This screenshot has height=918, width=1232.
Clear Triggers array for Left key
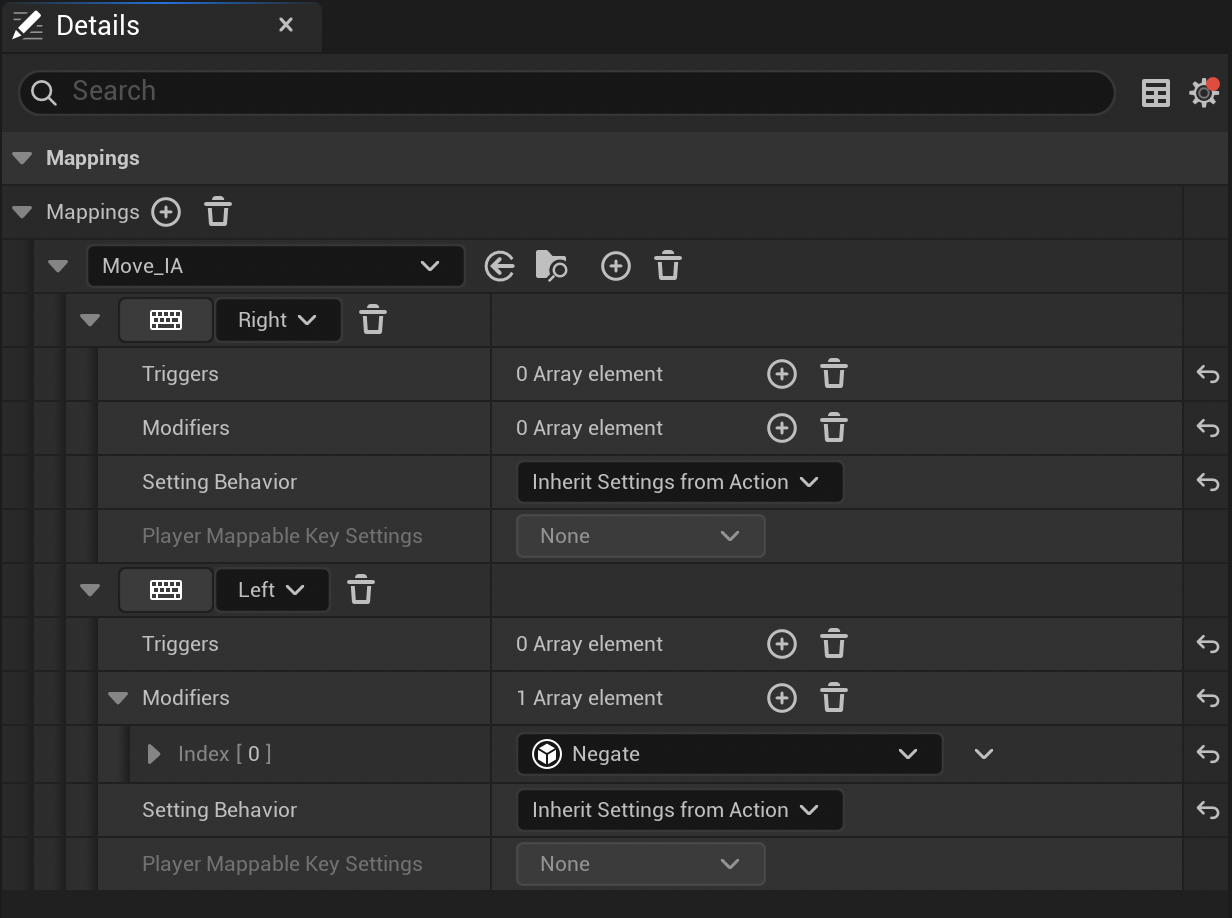[834, 644]
